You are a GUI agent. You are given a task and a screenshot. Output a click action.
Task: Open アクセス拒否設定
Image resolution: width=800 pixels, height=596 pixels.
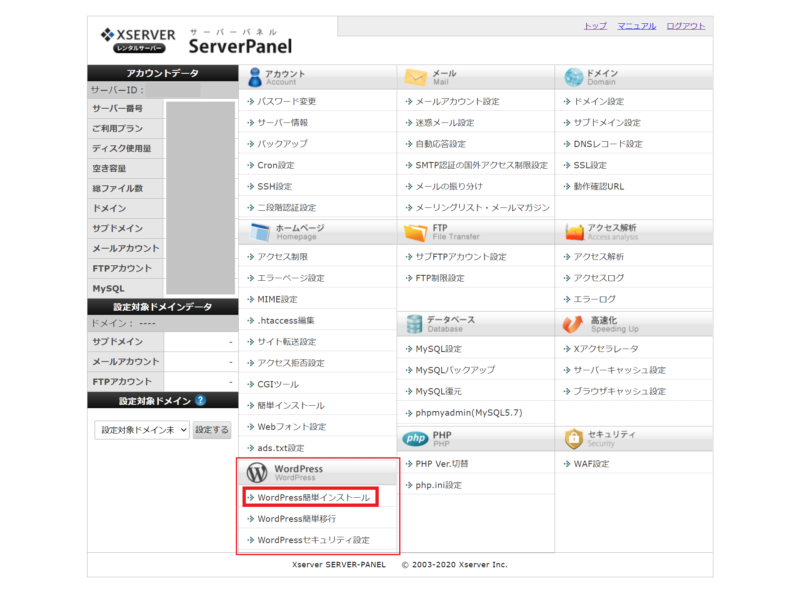[x=291, y=363]
